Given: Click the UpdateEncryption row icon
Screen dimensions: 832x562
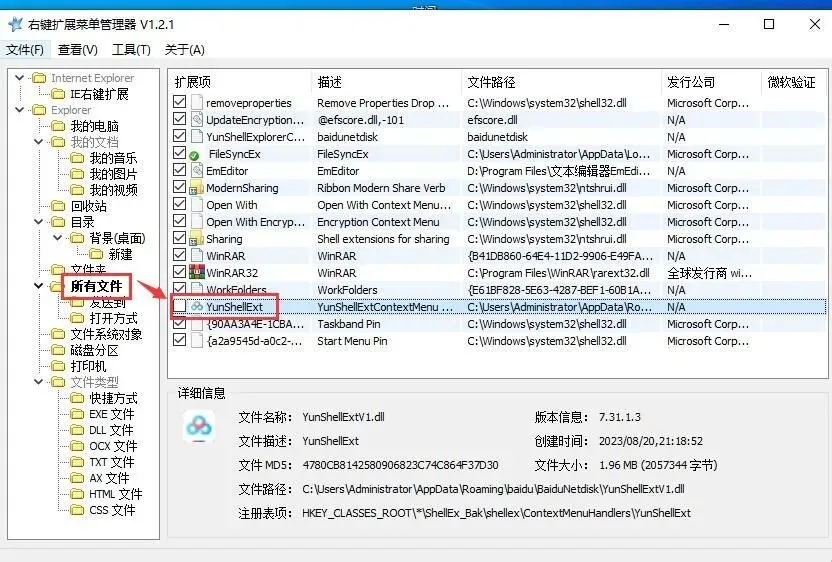Looking at the screenshot, I should click(x=197, y=119).
